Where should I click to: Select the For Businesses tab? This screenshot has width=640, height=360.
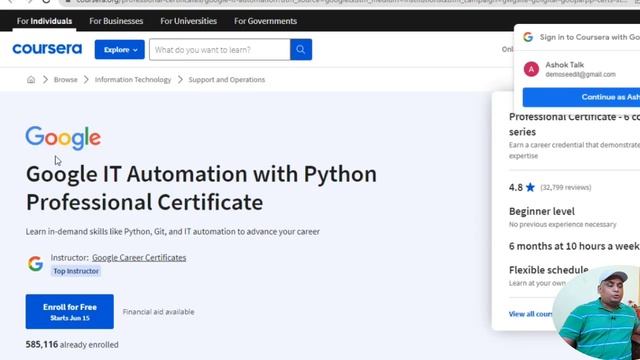(x=116, y=21)
